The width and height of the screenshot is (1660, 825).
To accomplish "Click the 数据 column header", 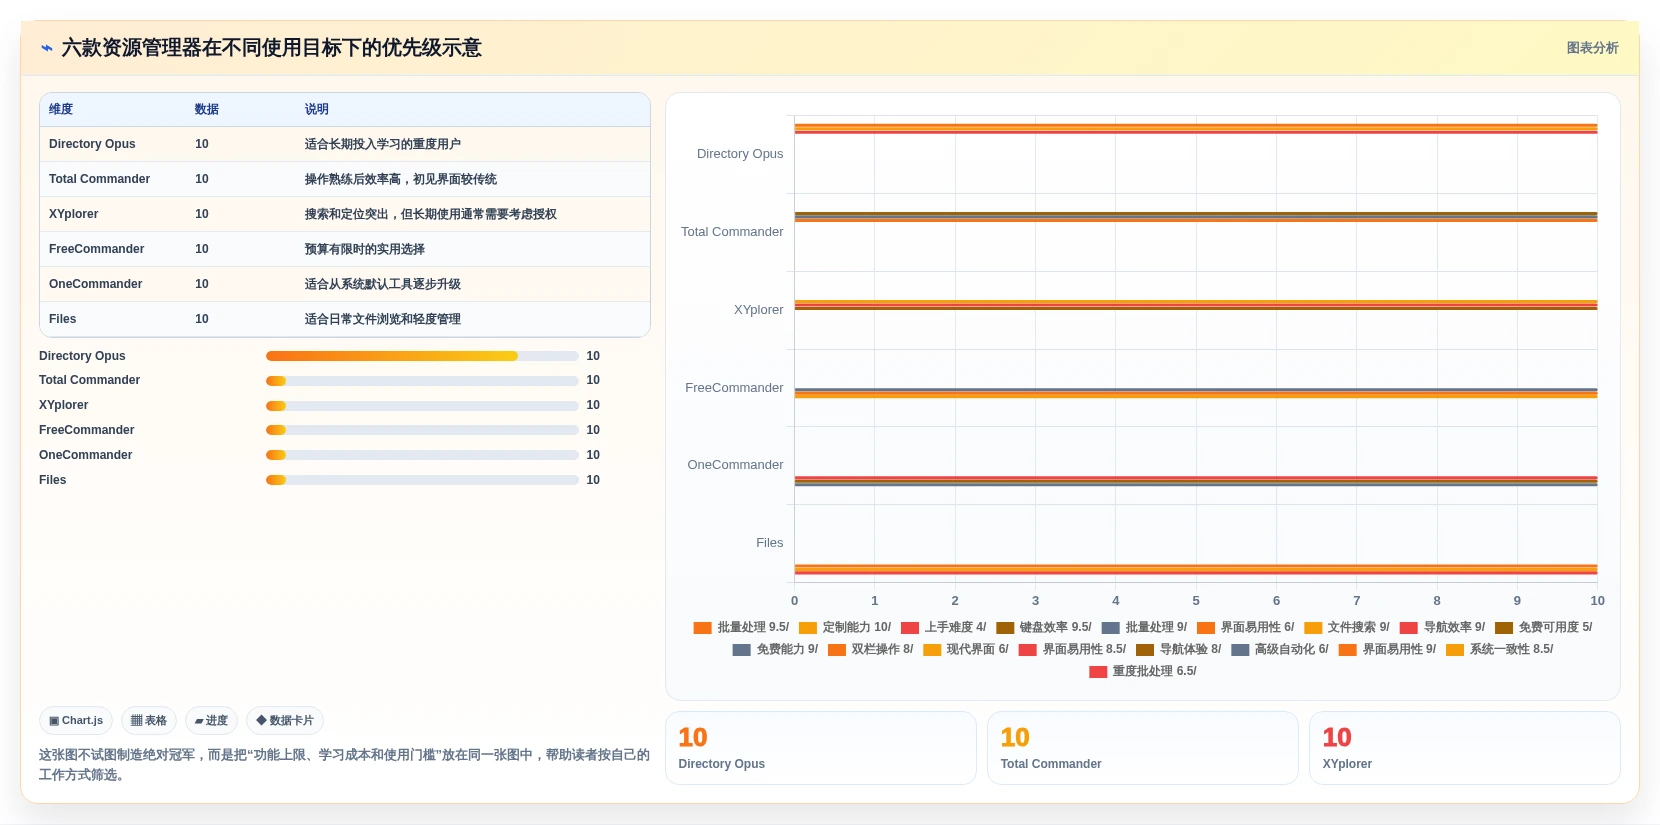I will click(207, 109).
